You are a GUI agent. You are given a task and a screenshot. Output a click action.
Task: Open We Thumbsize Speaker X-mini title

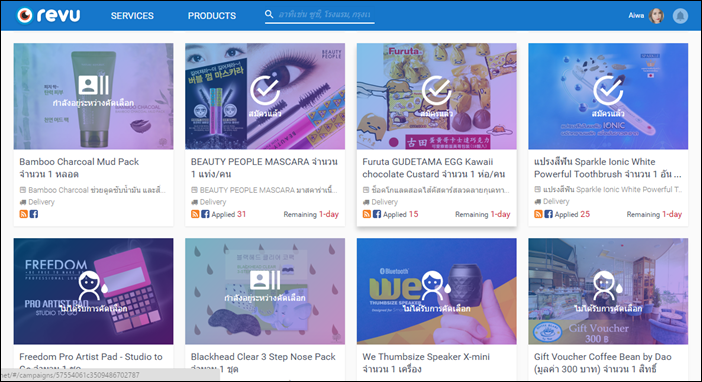[x=426, y=363]
